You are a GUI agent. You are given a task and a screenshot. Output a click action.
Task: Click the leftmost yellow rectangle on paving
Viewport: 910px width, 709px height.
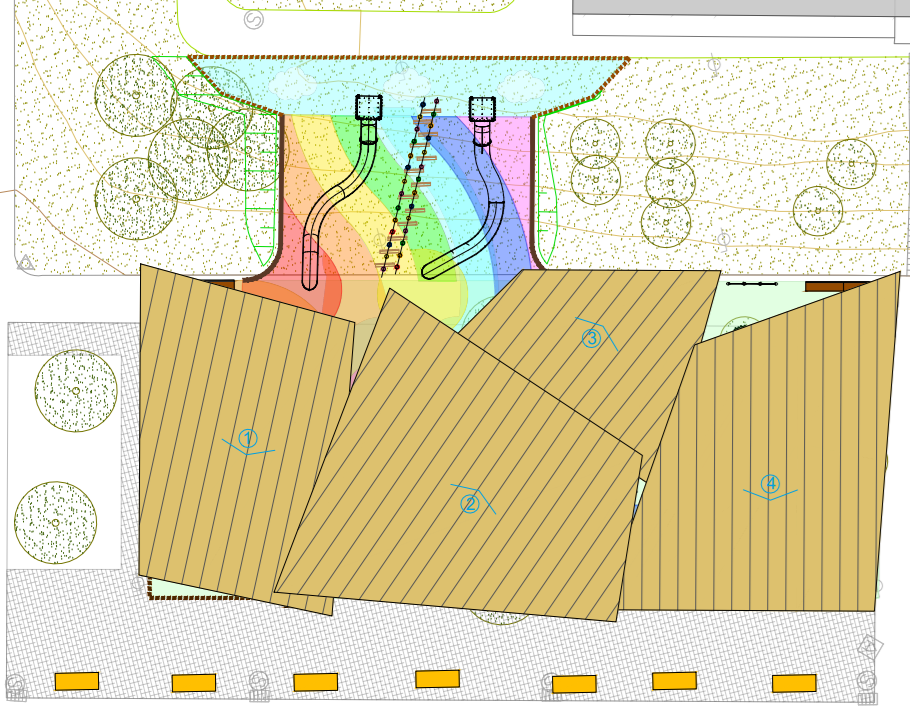[77, 681]
